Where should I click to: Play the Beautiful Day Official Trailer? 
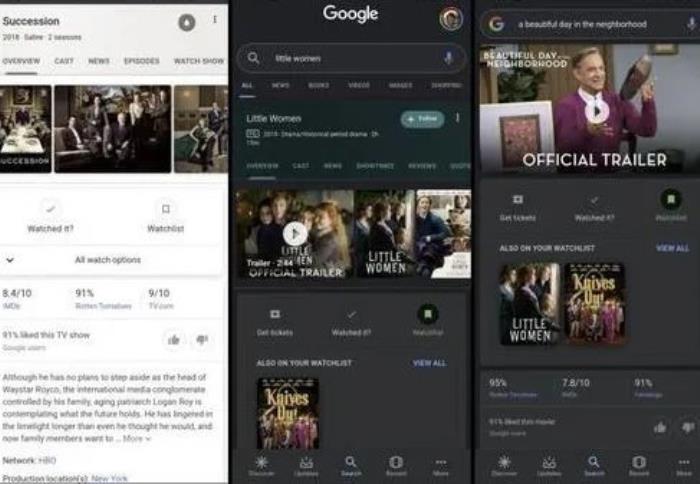pos(597,110)
